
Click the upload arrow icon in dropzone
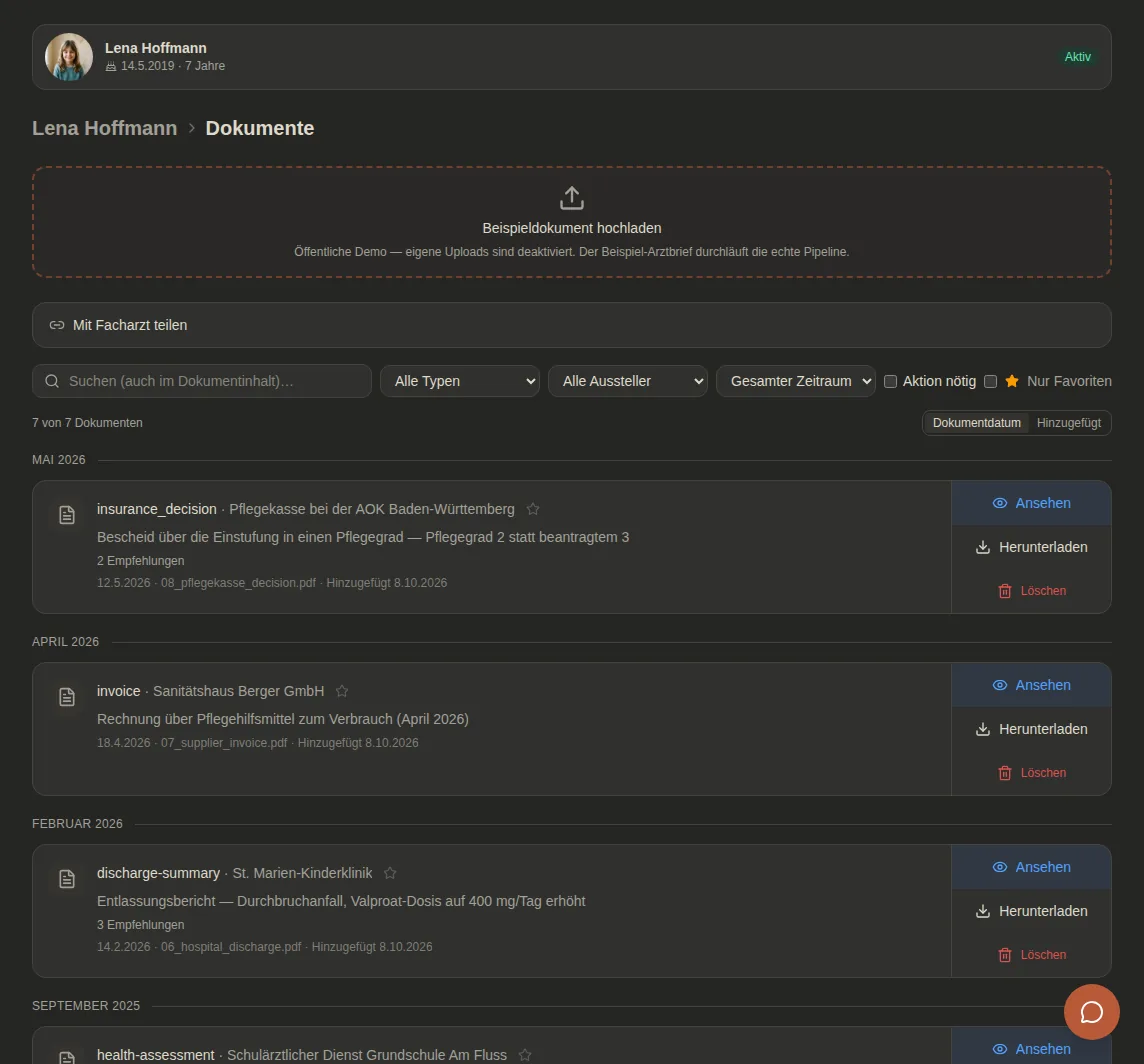click(x=571, y=198)
